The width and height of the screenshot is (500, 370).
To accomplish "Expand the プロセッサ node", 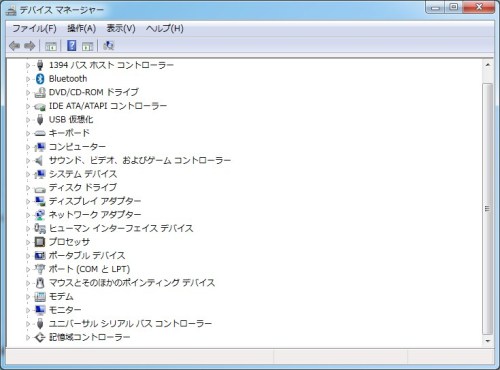I will [x=28, y=242].
